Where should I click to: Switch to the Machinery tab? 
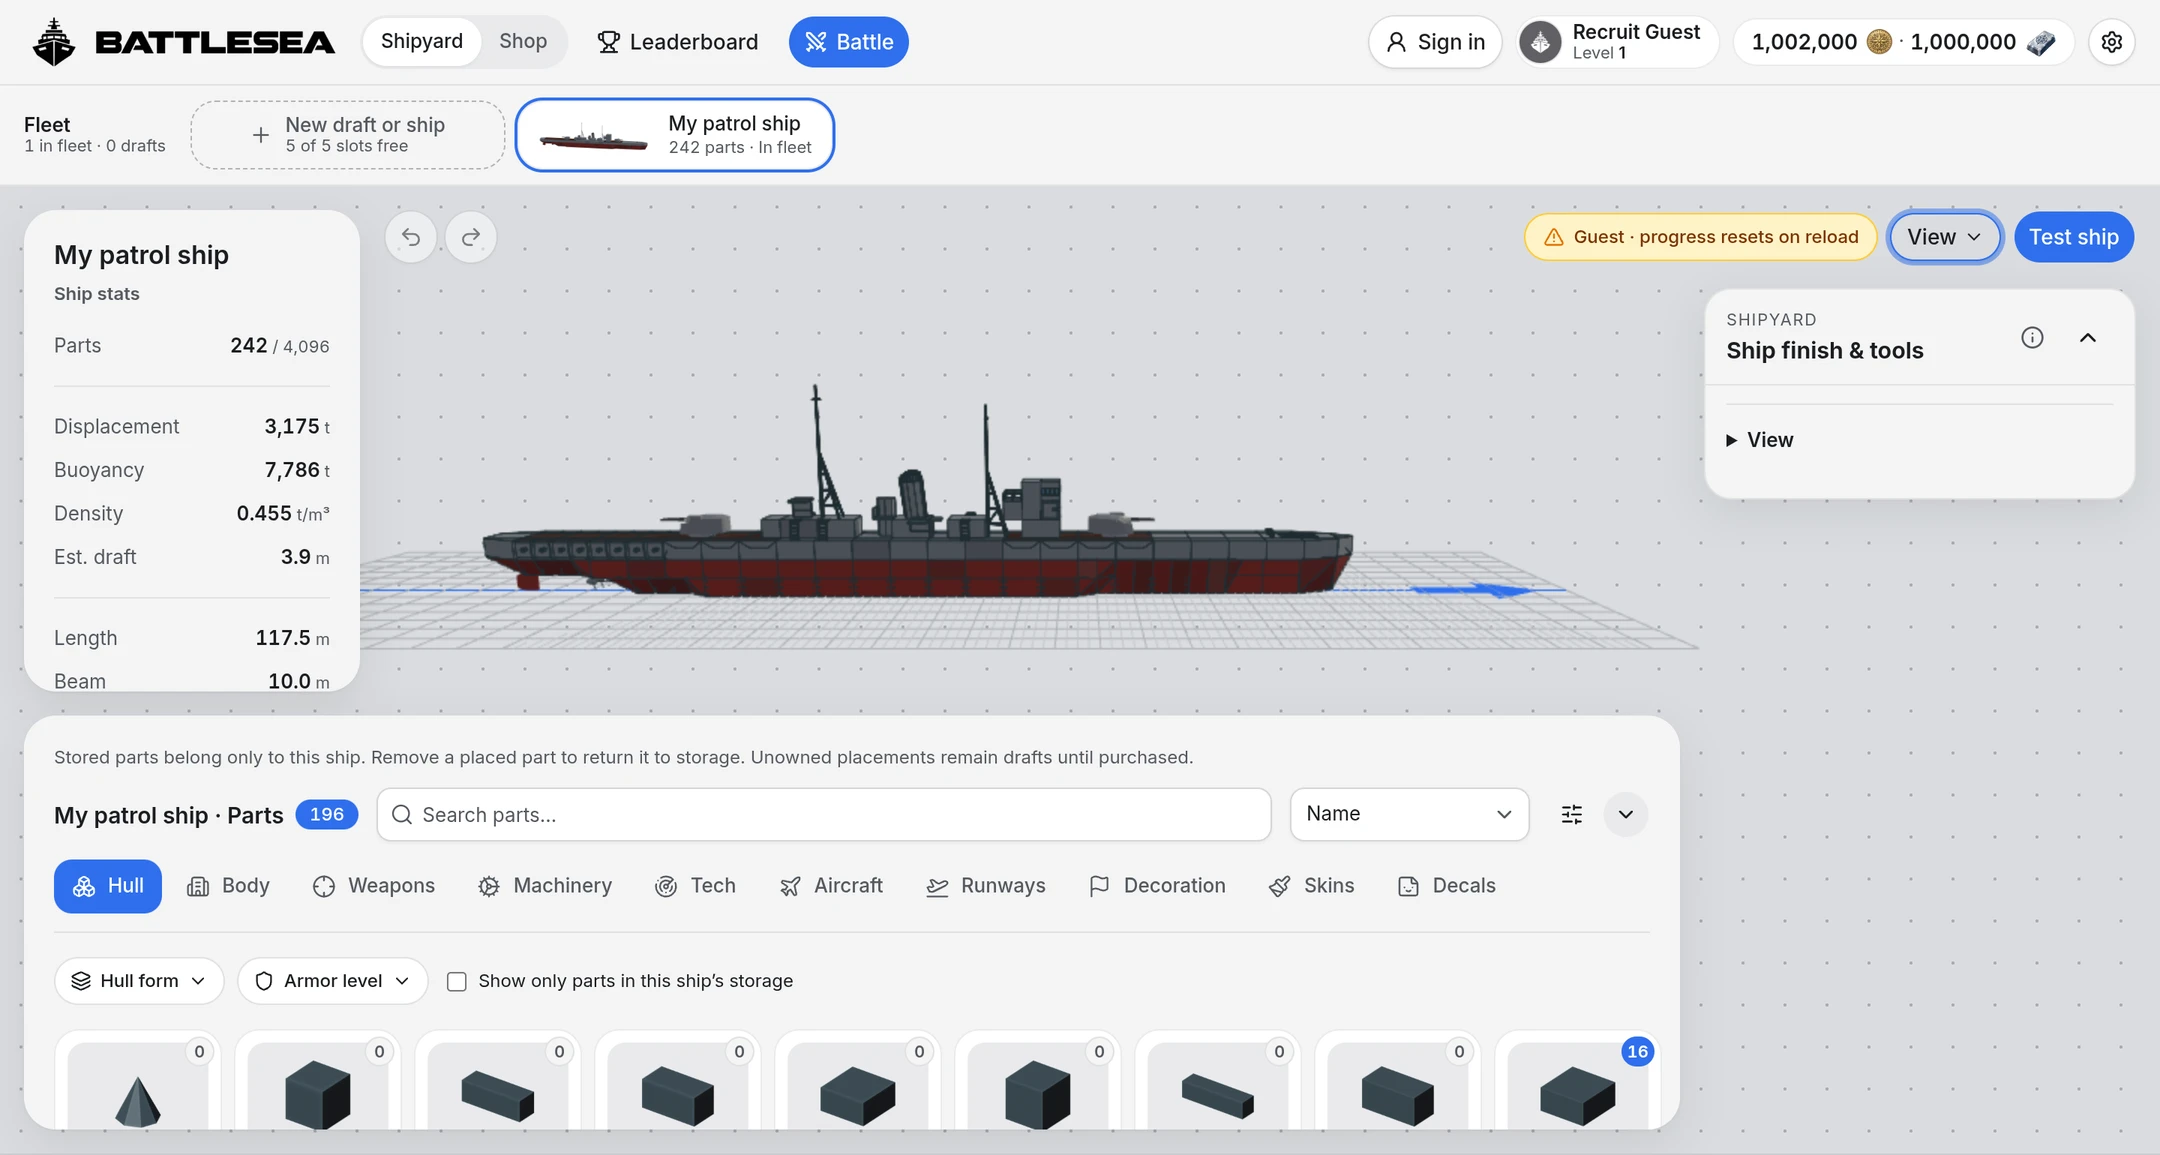pos(545,886)
